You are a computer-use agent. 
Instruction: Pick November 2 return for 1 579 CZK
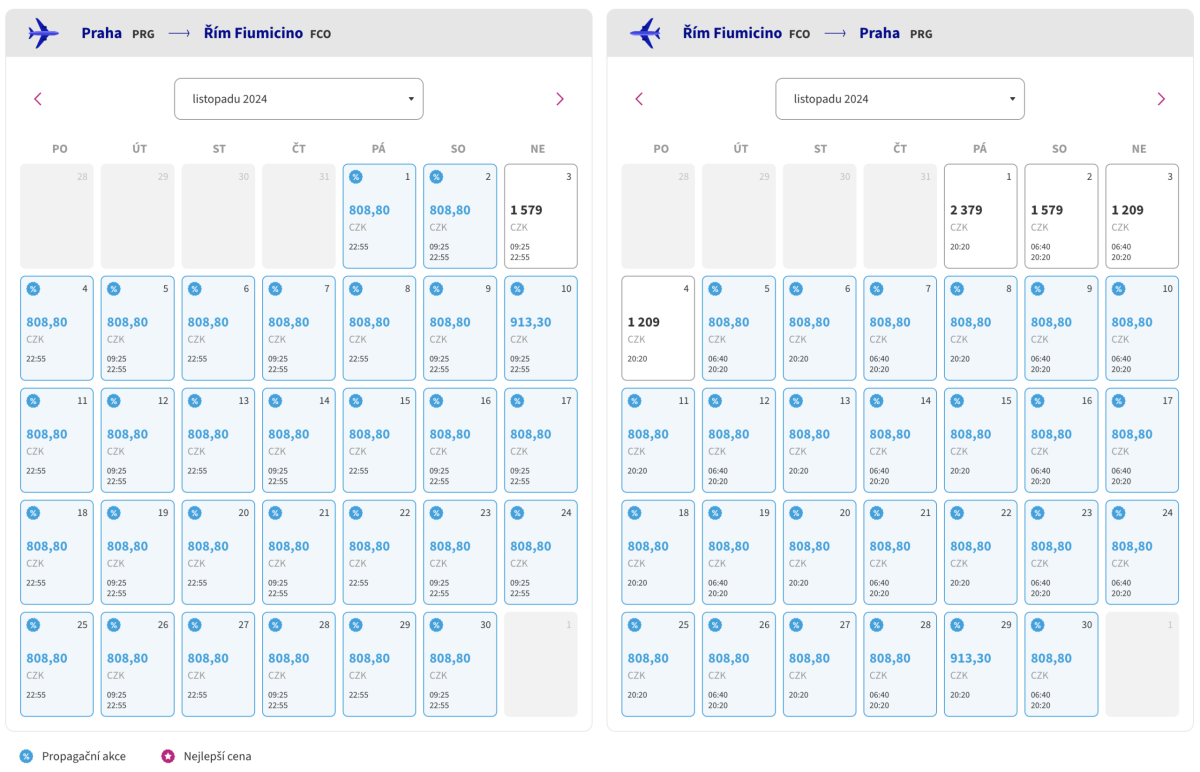click(1061, 216)
